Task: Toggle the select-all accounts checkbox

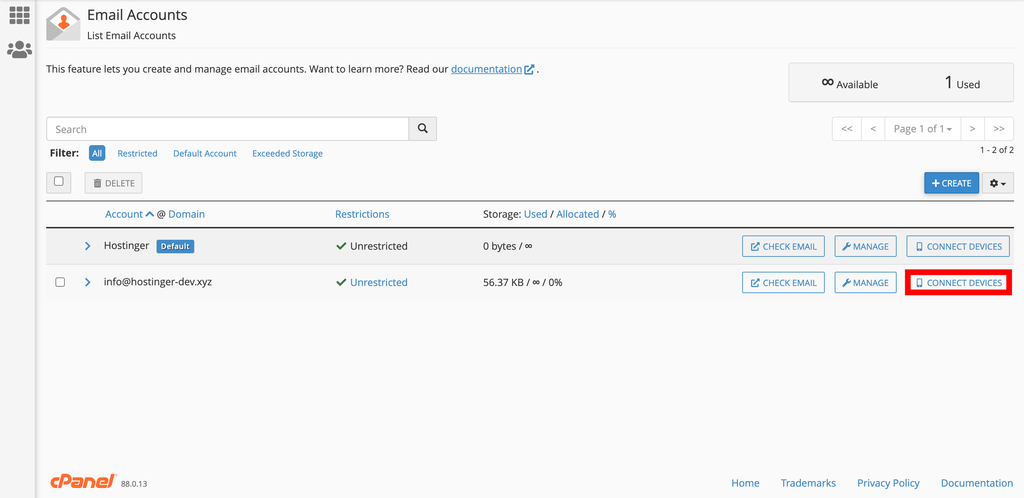Action: tap(59, 182)
